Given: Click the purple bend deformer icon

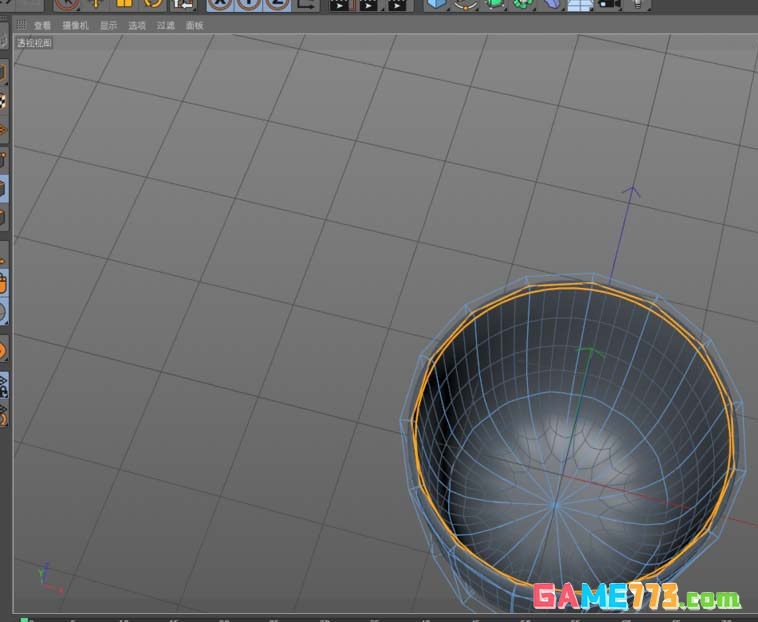Looking at the screenshot, I should (x=552, y=4).
